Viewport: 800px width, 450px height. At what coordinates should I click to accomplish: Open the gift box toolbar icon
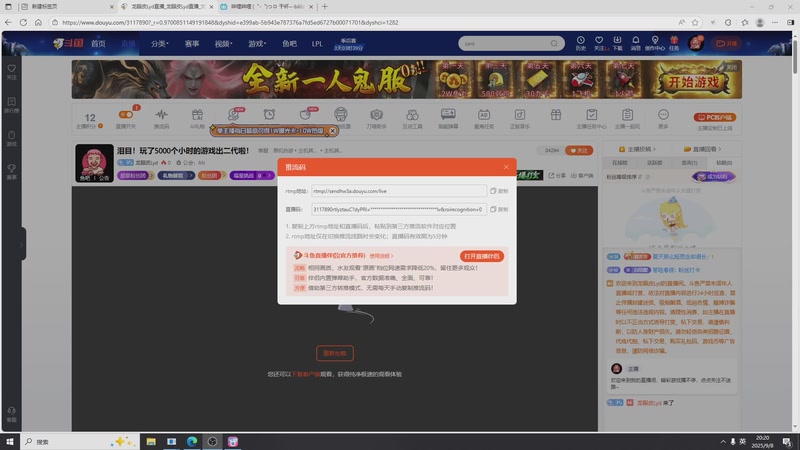click(556, 115)
